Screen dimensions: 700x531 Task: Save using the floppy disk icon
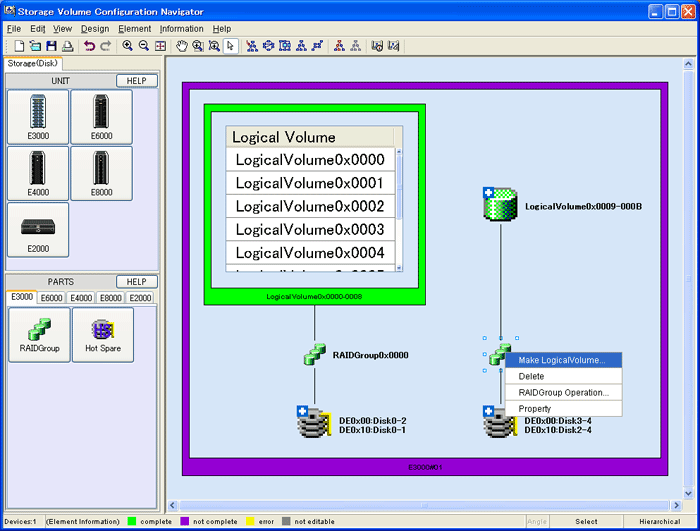(x=51, y=46)
